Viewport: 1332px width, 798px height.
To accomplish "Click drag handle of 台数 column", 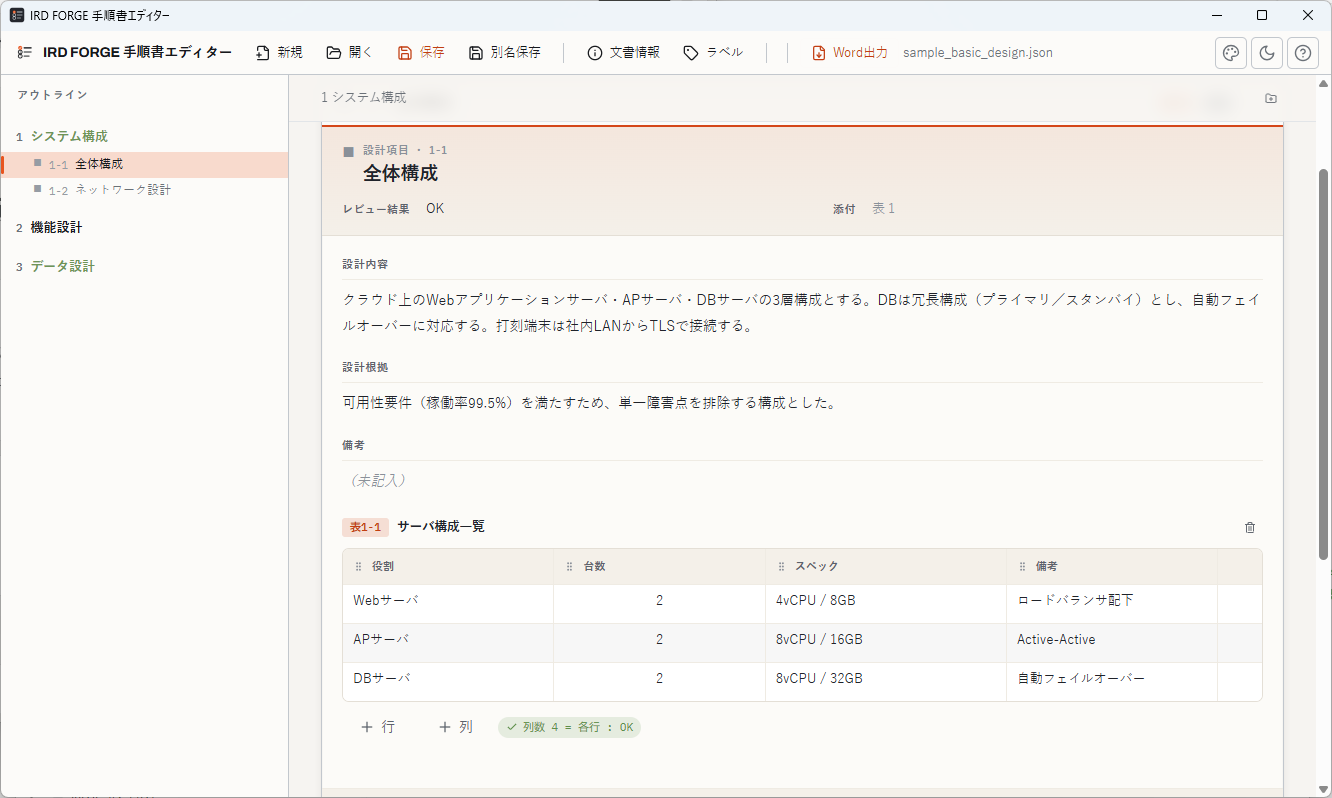I will point(570,566).
